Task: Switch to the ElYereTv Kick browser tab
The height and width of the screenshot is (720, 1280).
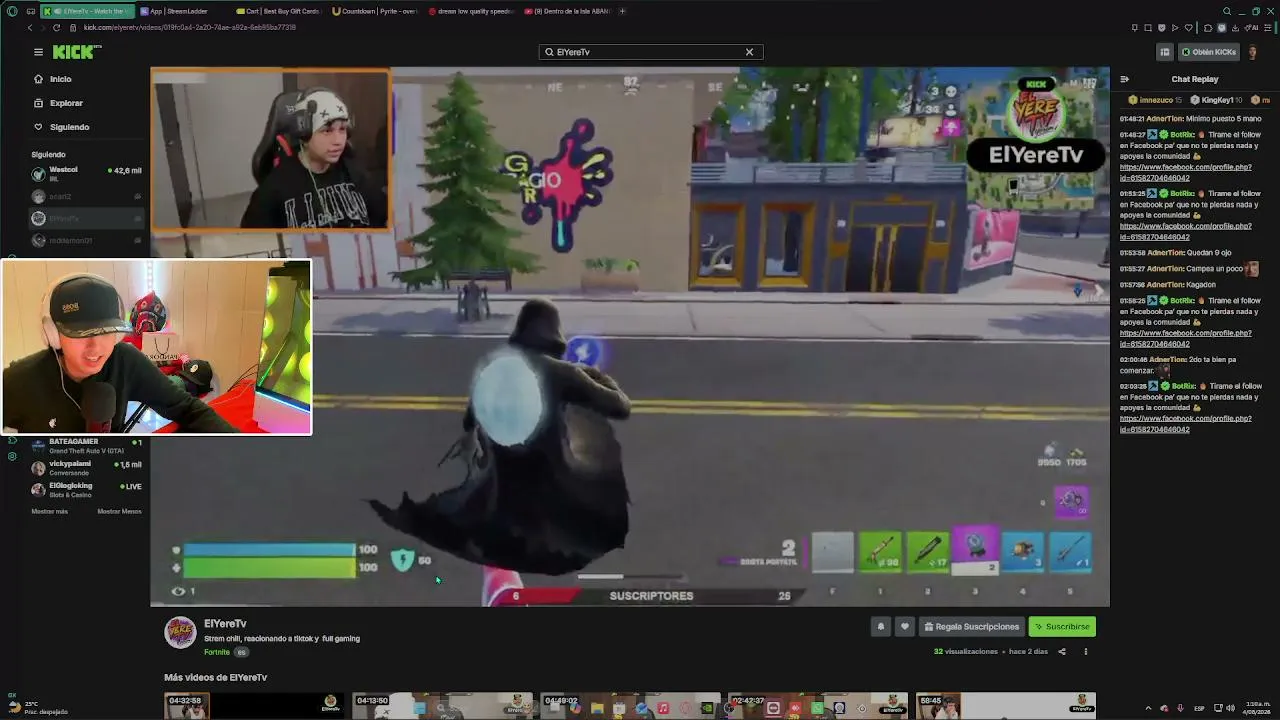Action: (x=86, y=11)
